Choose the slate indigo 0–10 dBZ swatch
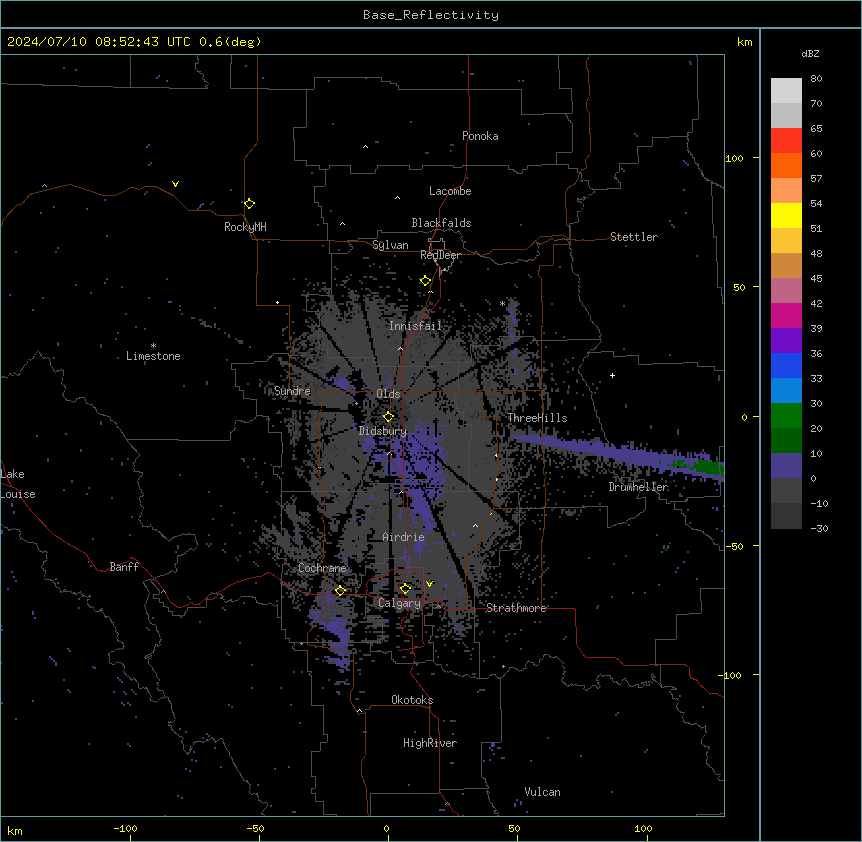 pyautogui.click(x=786, y=466)
